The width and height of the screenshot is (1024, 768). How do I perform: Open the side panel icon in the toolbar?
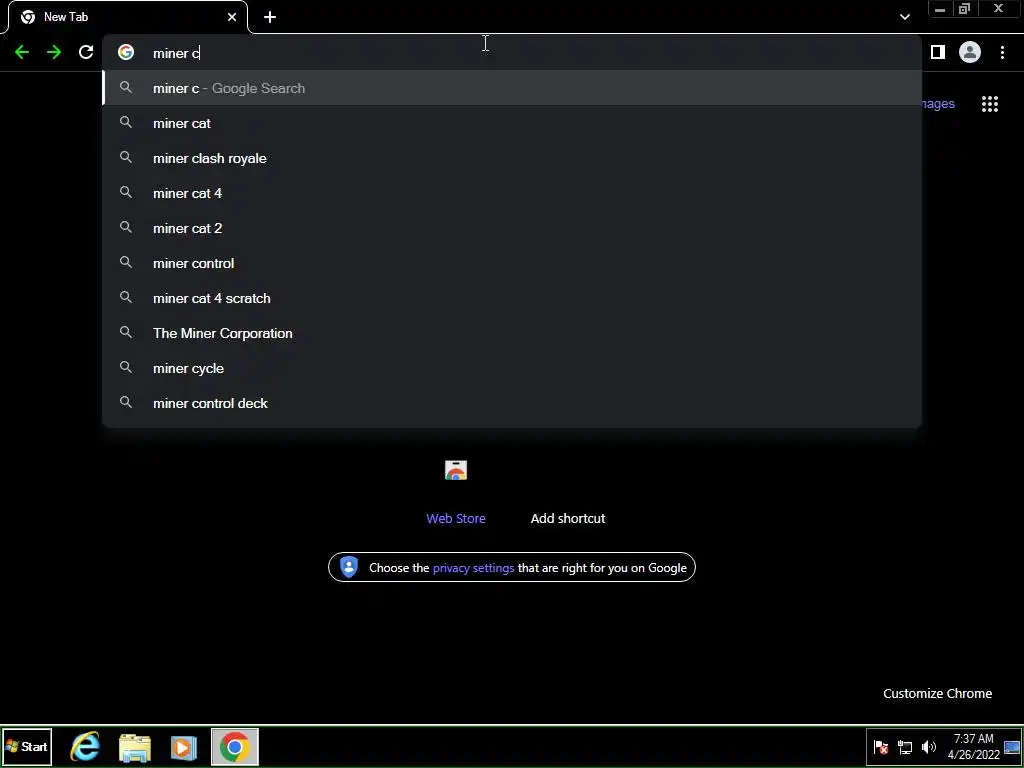938,52
